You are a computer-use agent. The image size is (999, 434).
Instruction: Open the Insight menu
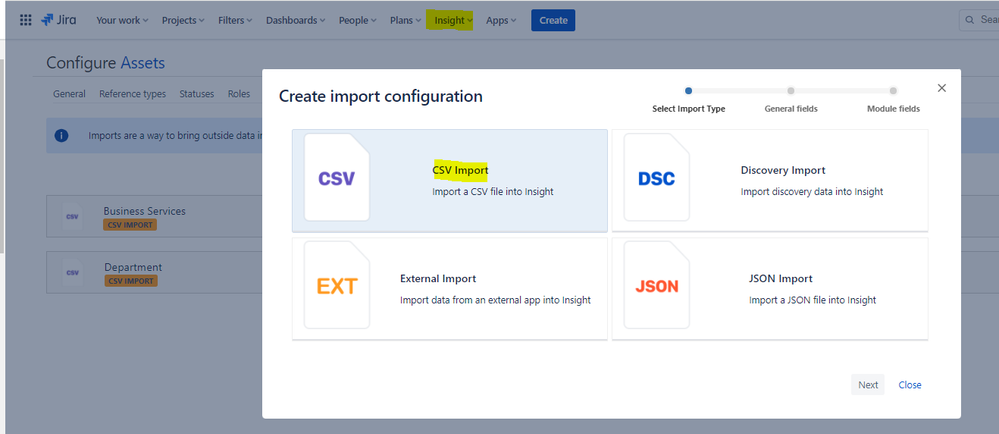pos(453,20)
